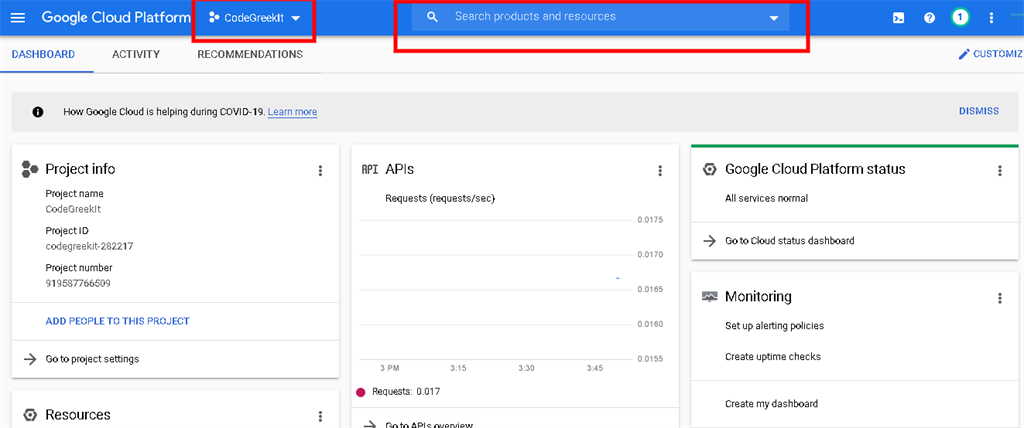Open notifications badge showing 1
Image resolution: width=1024 pixels, height=428 pixels.
tap(960, 18)
